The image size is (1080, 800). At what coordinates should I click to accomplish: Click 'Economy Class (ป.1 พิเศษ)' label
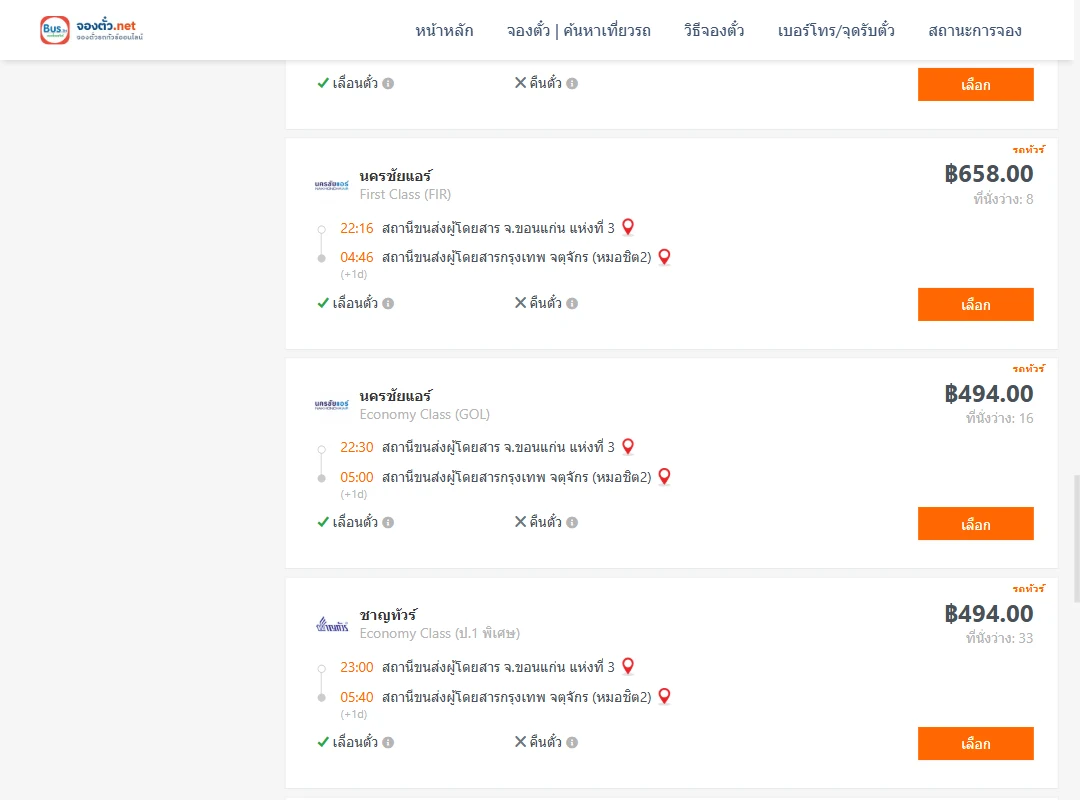[439, 633]
